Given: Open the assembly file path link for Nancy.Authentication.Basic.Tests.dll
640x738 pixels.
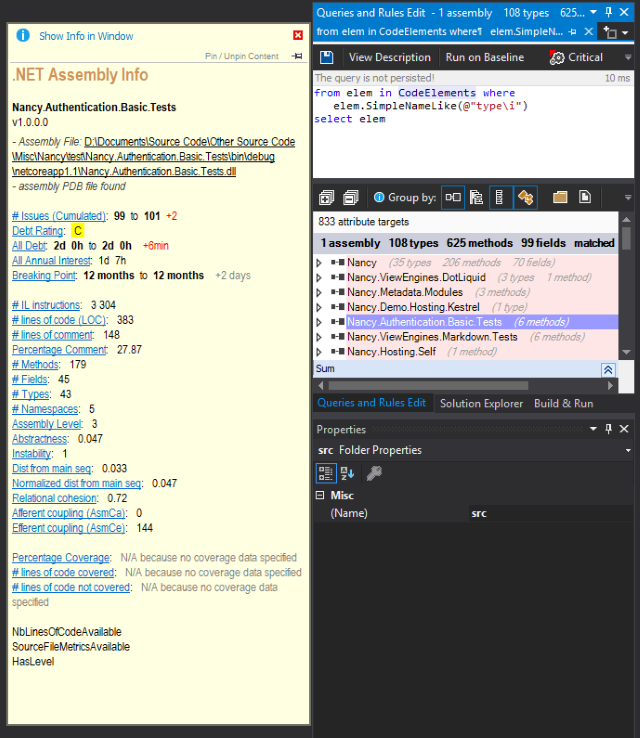Looking at the screenshot, I should click(153, 157).
